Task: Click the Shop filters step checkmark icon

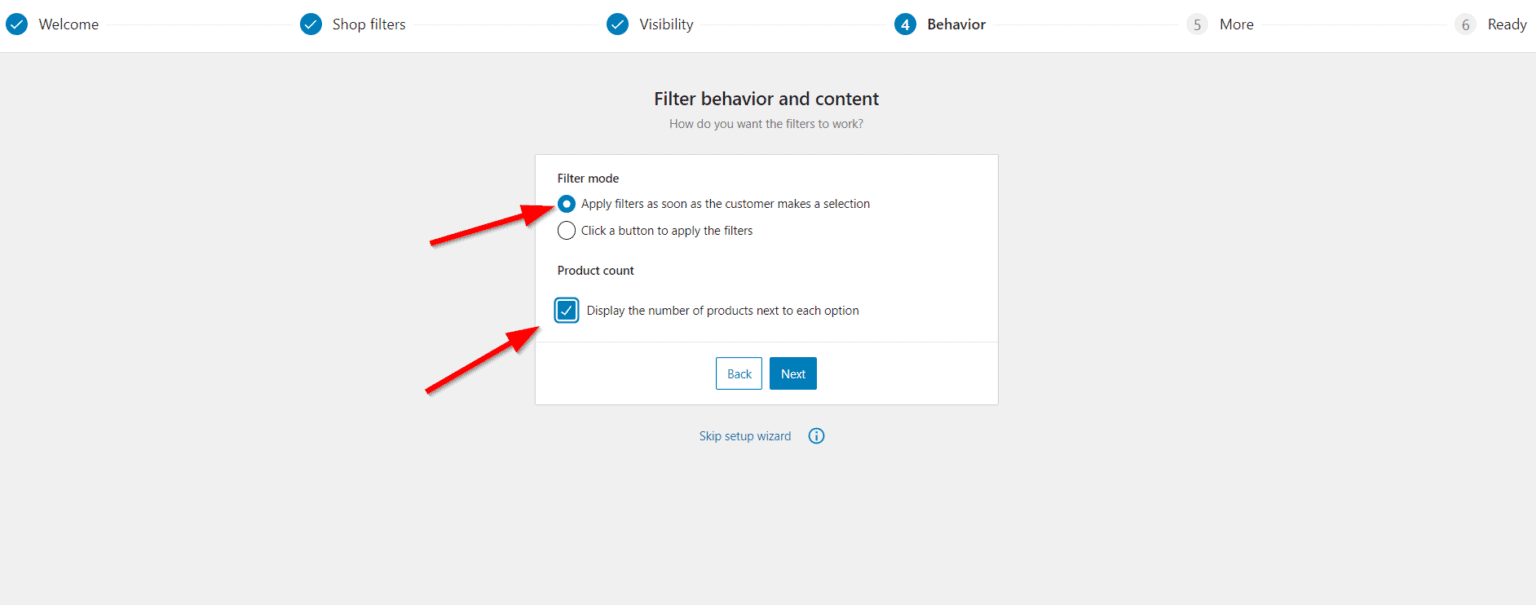Action: (x=310, y=23)
